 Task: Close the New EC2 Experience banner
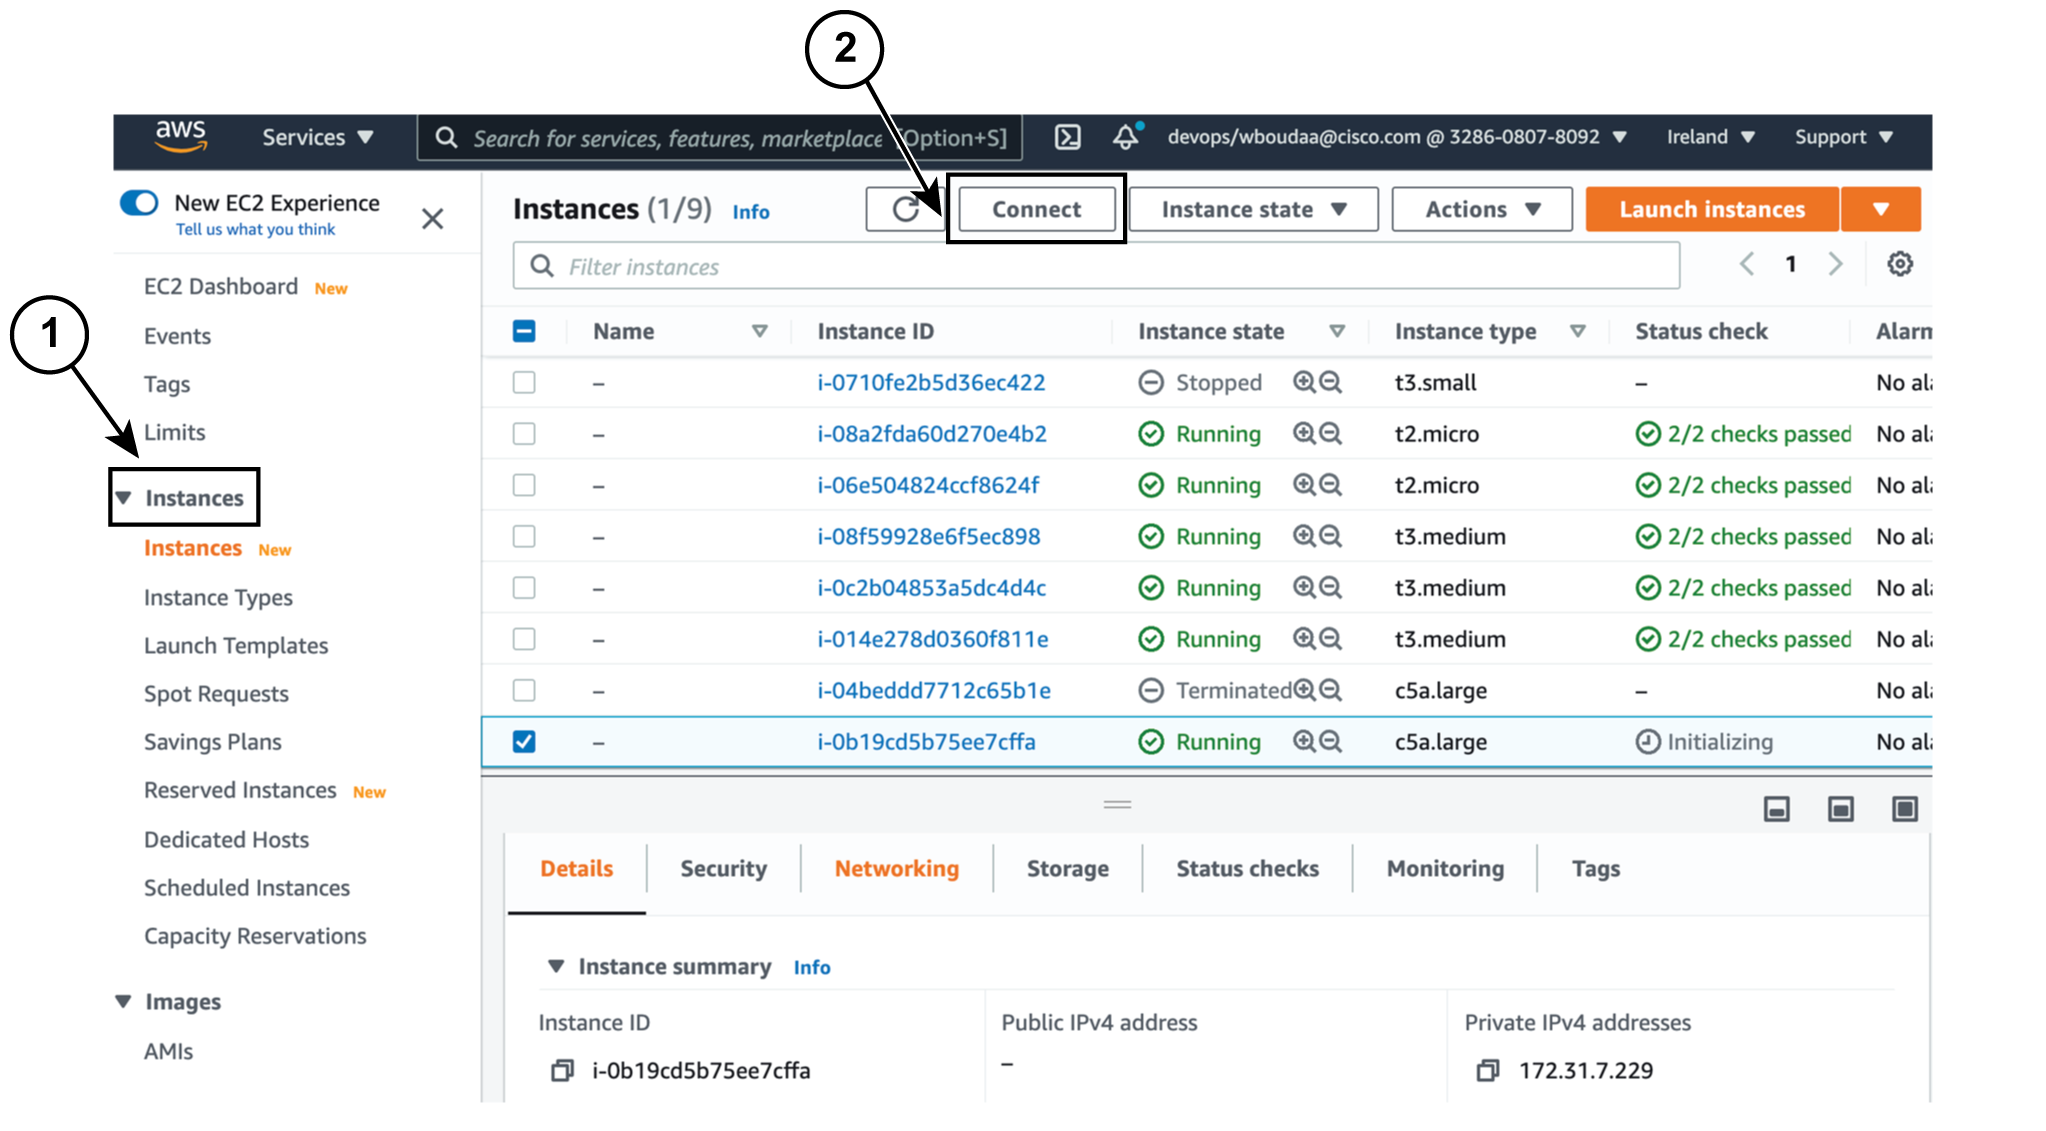pos(432,219)
